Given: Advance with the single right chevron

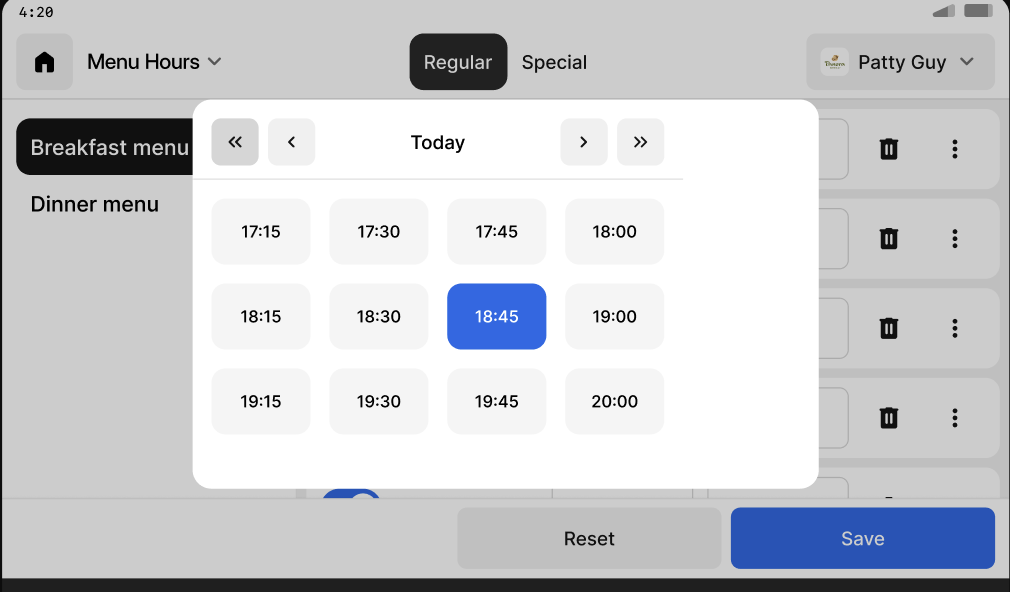Looking at the screenshot, I should (x=584, y=142).
